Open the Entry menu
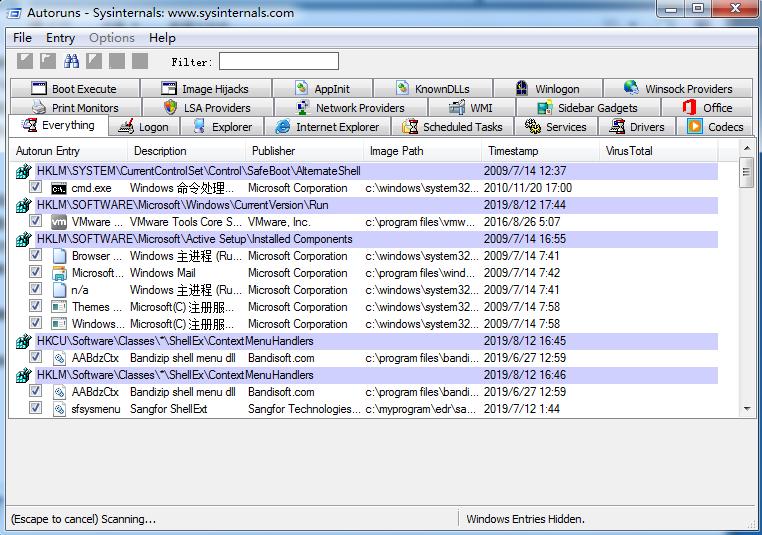This screenshot has width=762, height=535. [x=60, y=38]
